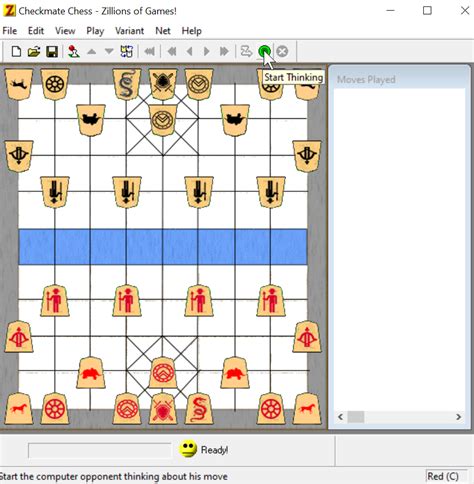This screenshot has width=474, height=484.
Task: Open a saved game with folder icon
Action: [34, 52]
